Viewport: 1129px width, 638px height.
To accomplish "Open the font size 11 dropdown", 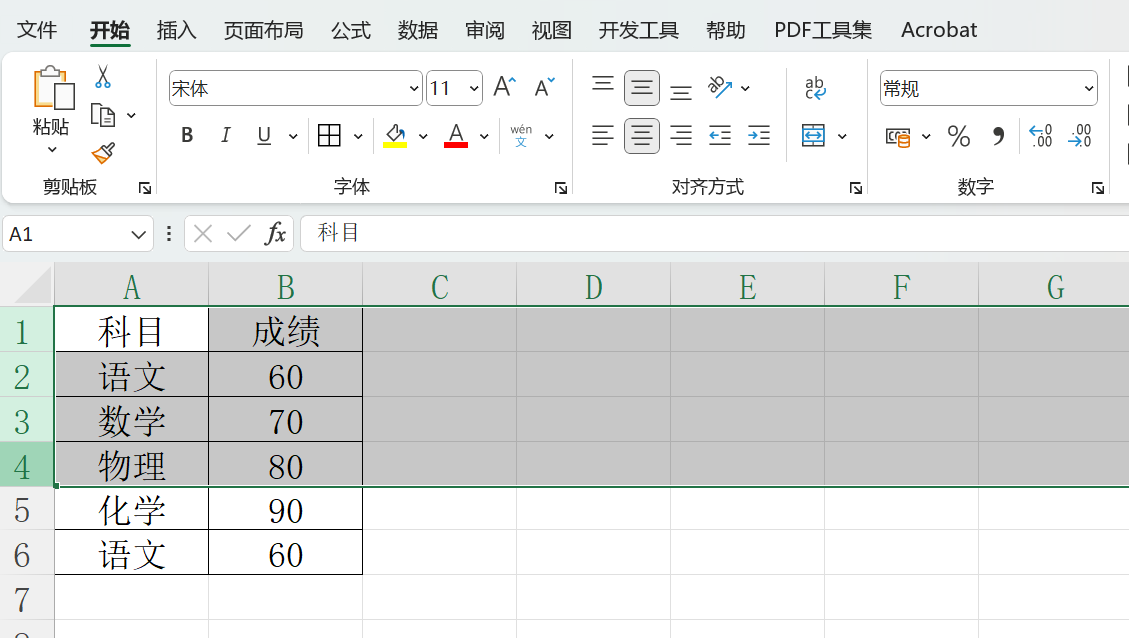I will point(474,89).
